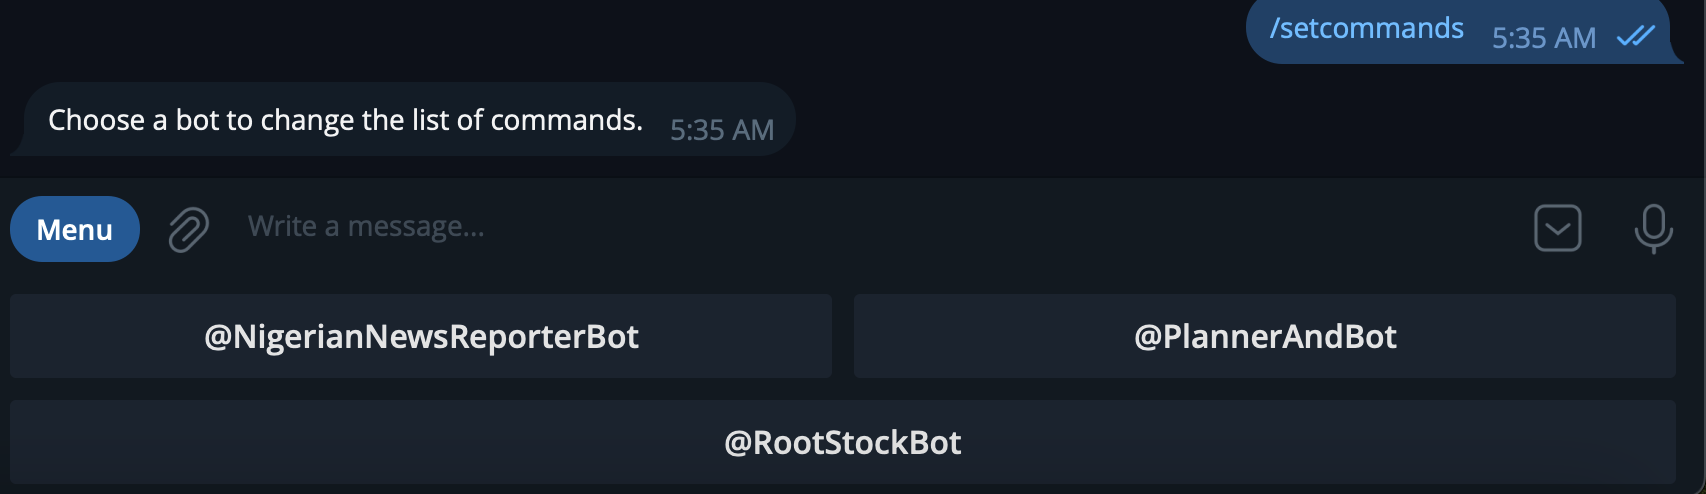The image size is (1706, 494).
Task: Click the /setcommands command link
Action: click(x=1366, y=28)
